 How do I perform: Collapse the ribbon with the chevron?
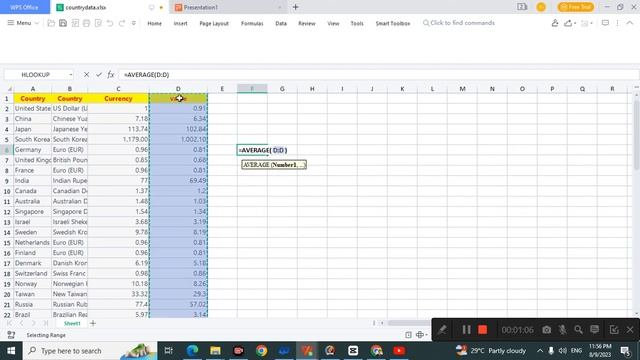tap(630, 23)
